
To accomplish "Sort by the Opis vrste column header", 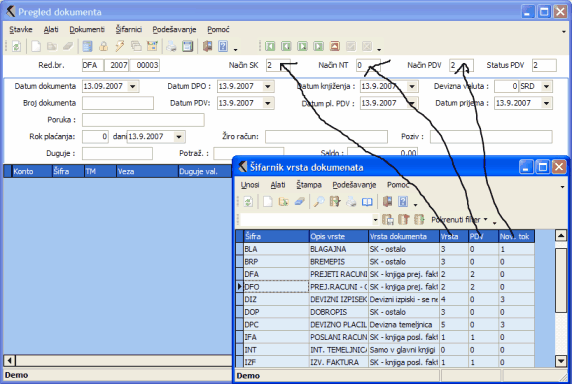I will 339,236.
